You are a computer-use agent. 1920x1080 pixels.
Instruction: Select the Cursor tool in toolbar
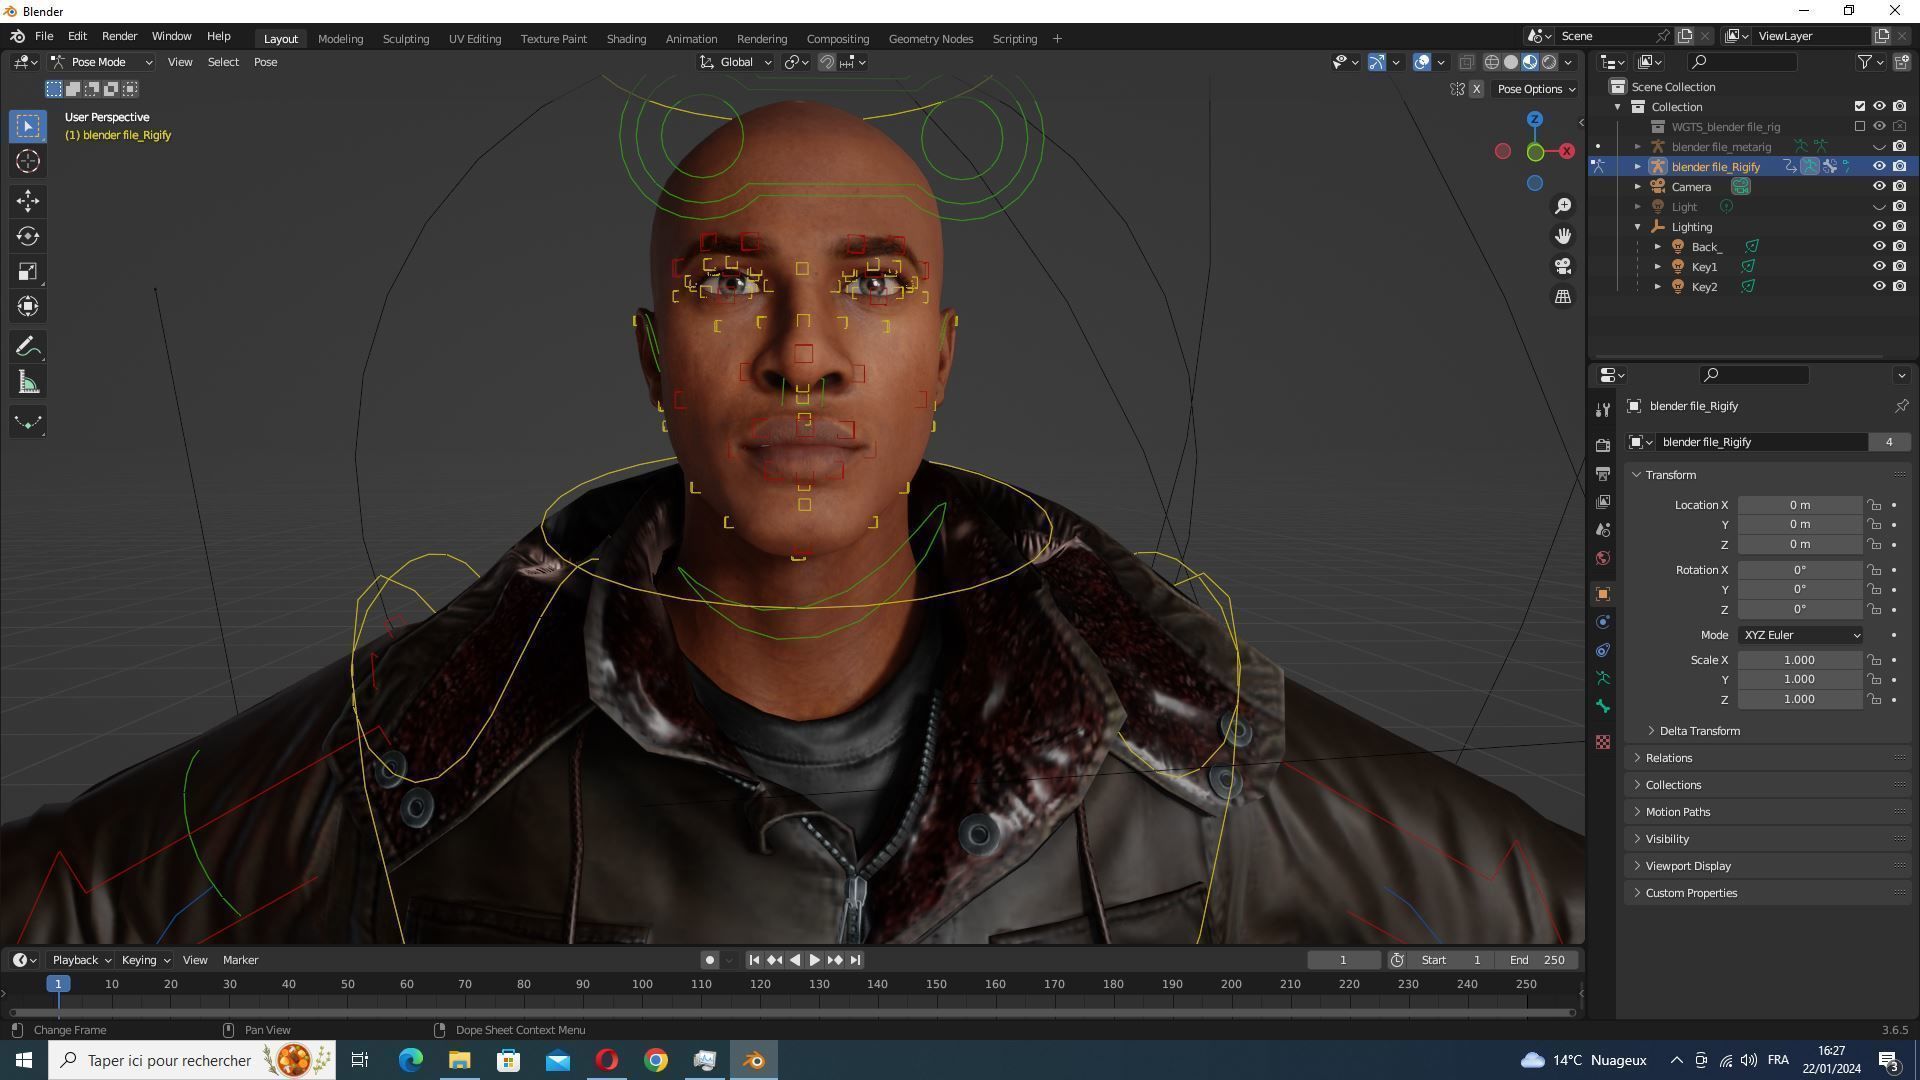pos(28,161)
